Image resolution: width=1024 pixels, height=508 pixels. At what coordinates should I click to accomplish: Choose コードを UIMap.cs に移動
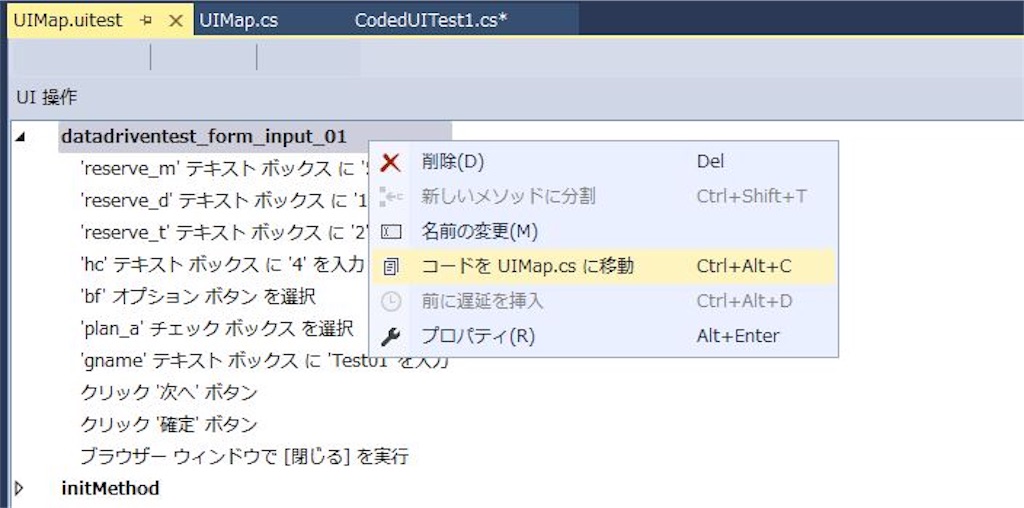[x=604, y=266]
